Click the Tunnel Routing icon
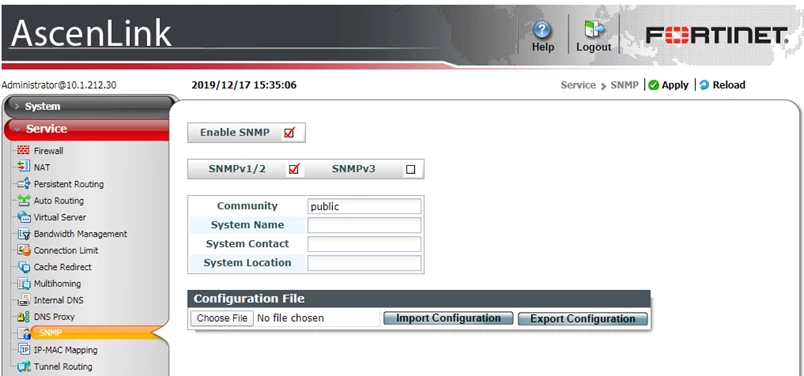 (24, 366)
